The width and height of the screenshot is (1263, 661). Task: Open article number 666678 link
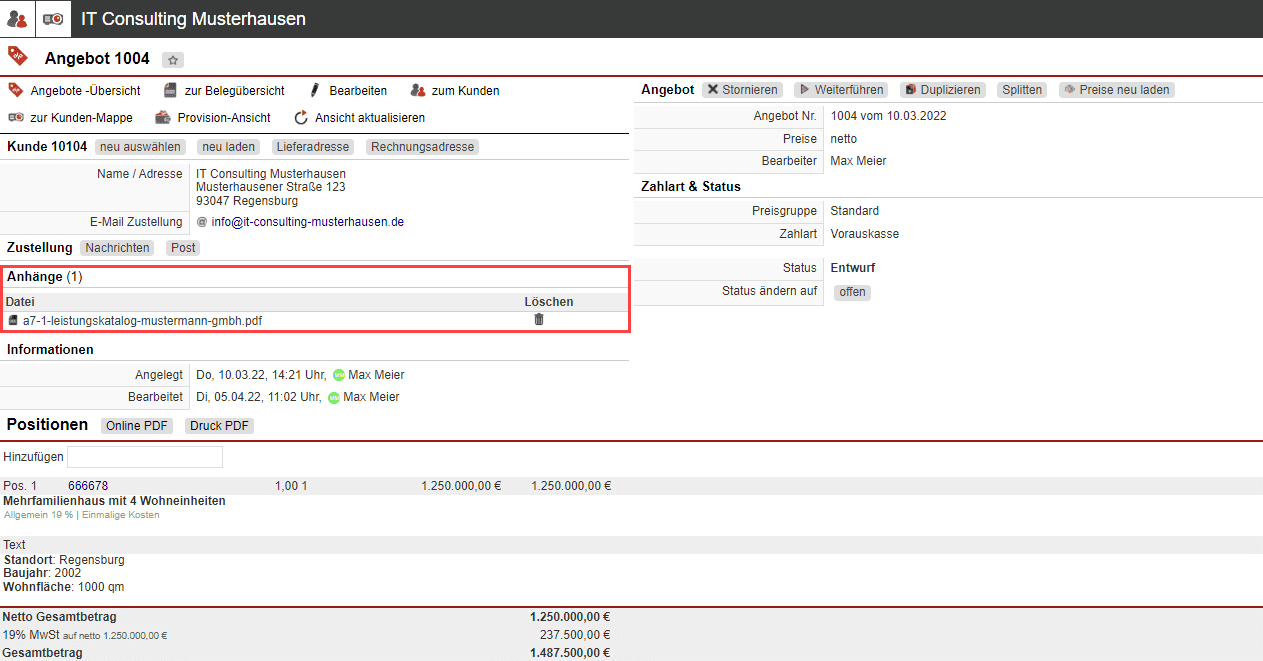[x=88, y=486]
